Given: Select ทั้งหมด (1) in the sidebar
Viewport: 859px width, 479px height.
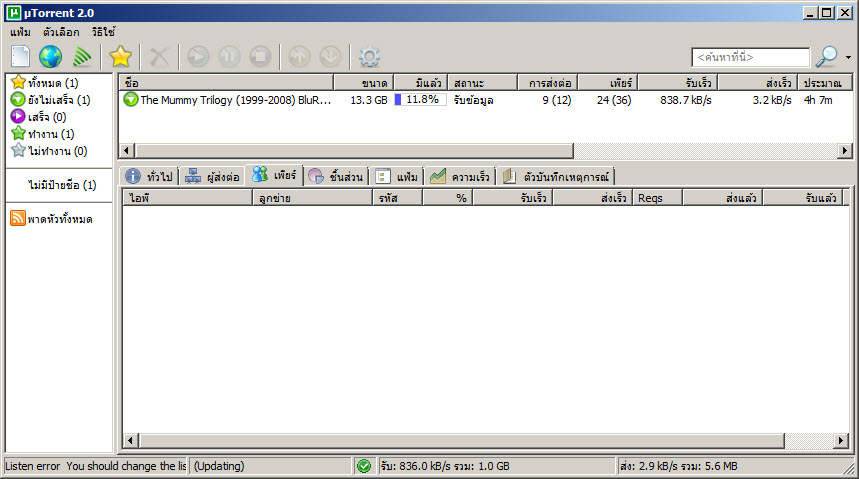Looking at the screenshot, I should pos(45,83).
